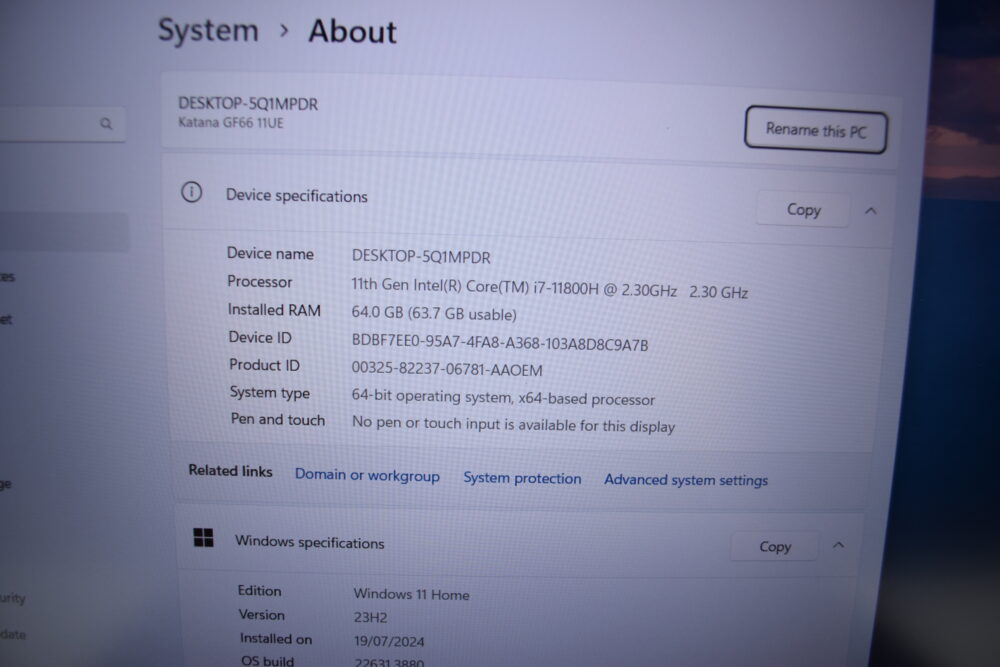1000x667 pixels.
Task: Collapse the Device specifications section chevron
Action: [x=871, y=210]
